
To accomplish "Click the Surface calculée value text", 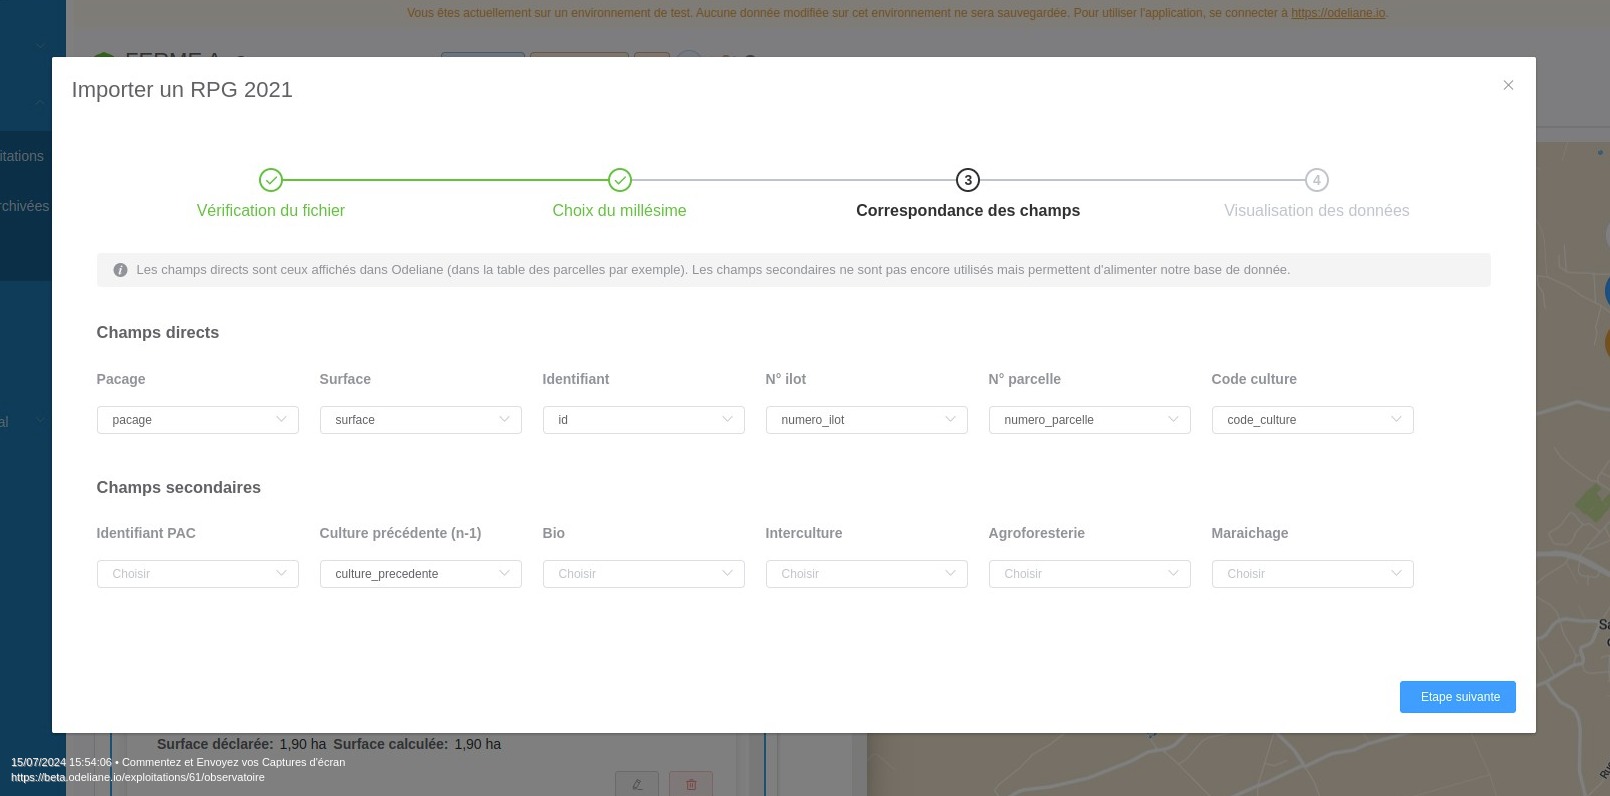I will (478, 744).
